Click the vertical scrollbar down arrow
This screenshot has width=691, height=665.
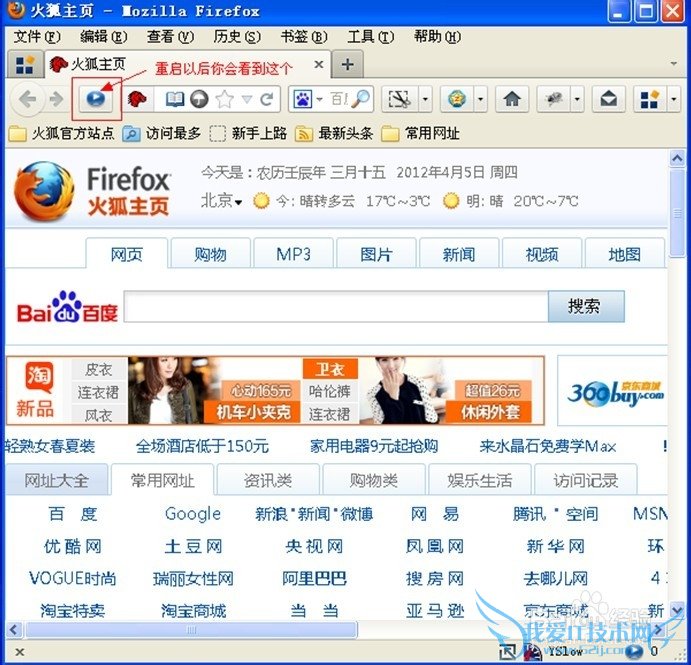[x=677, y=610]
